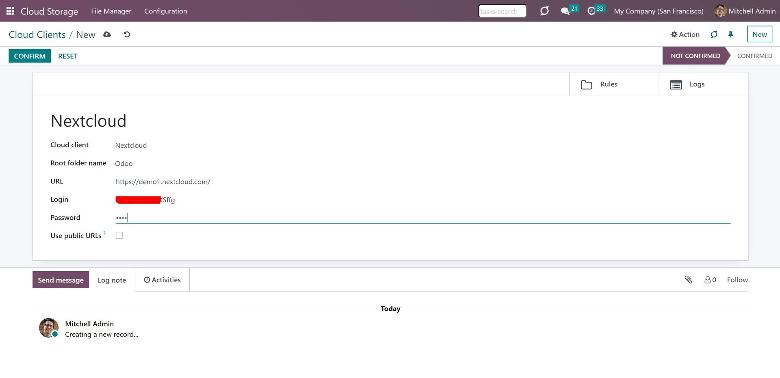Open the Configuration menu

point(166,11)
